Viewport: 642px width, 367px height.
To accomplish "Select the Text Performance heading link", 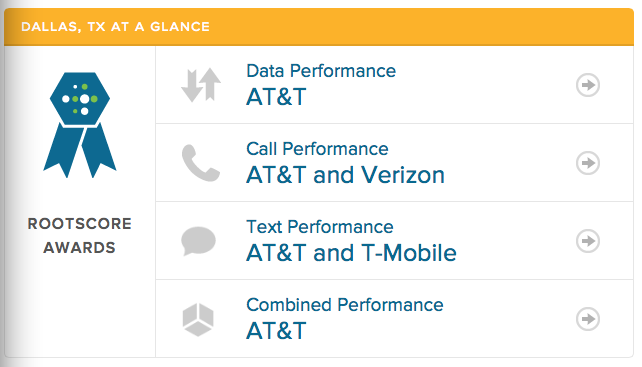I will [320, 227].
